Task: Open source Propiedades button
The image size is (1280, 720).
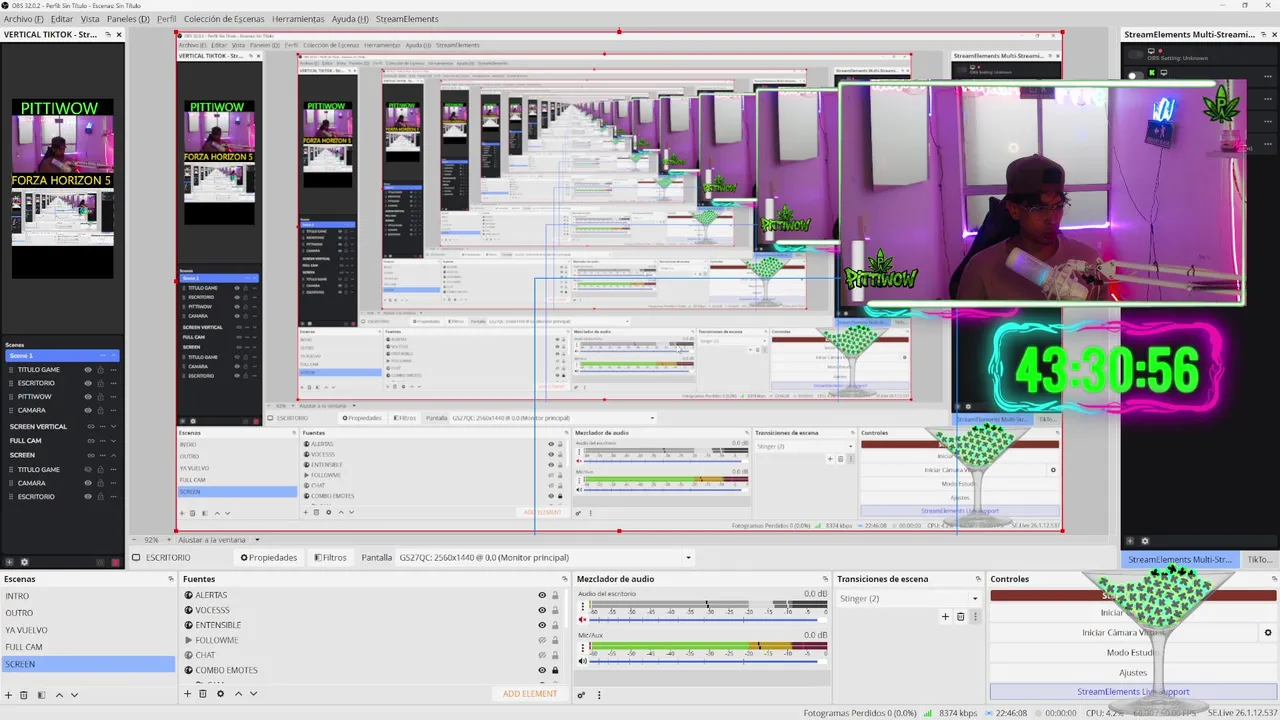Action: point(268,558)
